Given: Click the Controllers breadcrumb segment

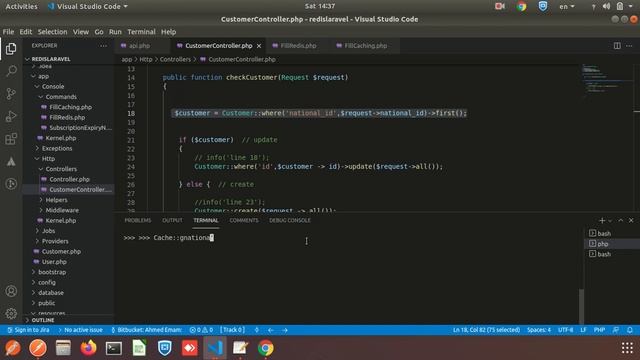Looking at the screenshot, I should tap(175, 60).
